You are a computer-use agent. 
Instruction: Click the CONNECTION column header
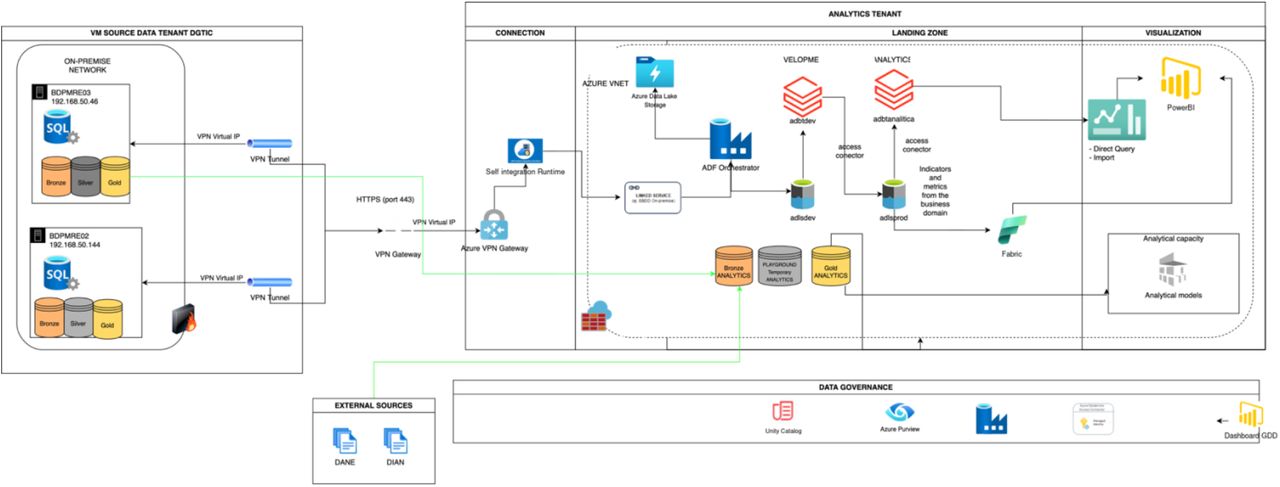(x=519, y=33)
